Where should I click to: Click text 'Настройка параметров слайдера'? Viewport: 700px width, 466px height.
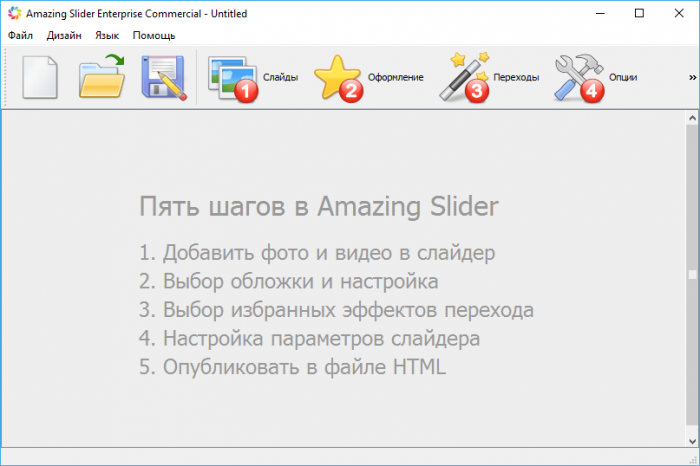tap(321, 338)
